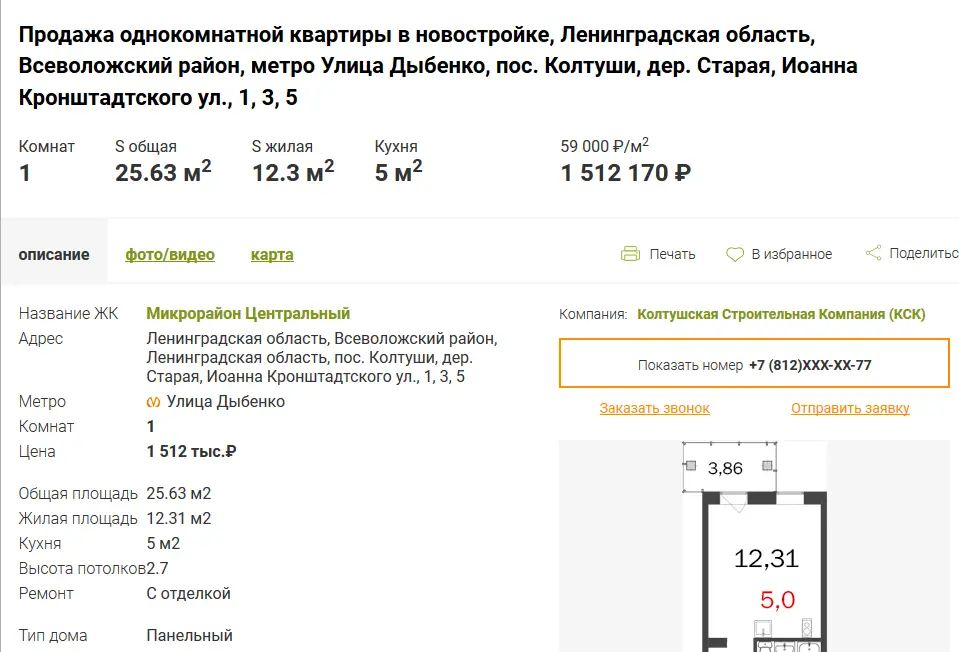
Task: Click the Отправить заявку link
Action: (850, 408)
